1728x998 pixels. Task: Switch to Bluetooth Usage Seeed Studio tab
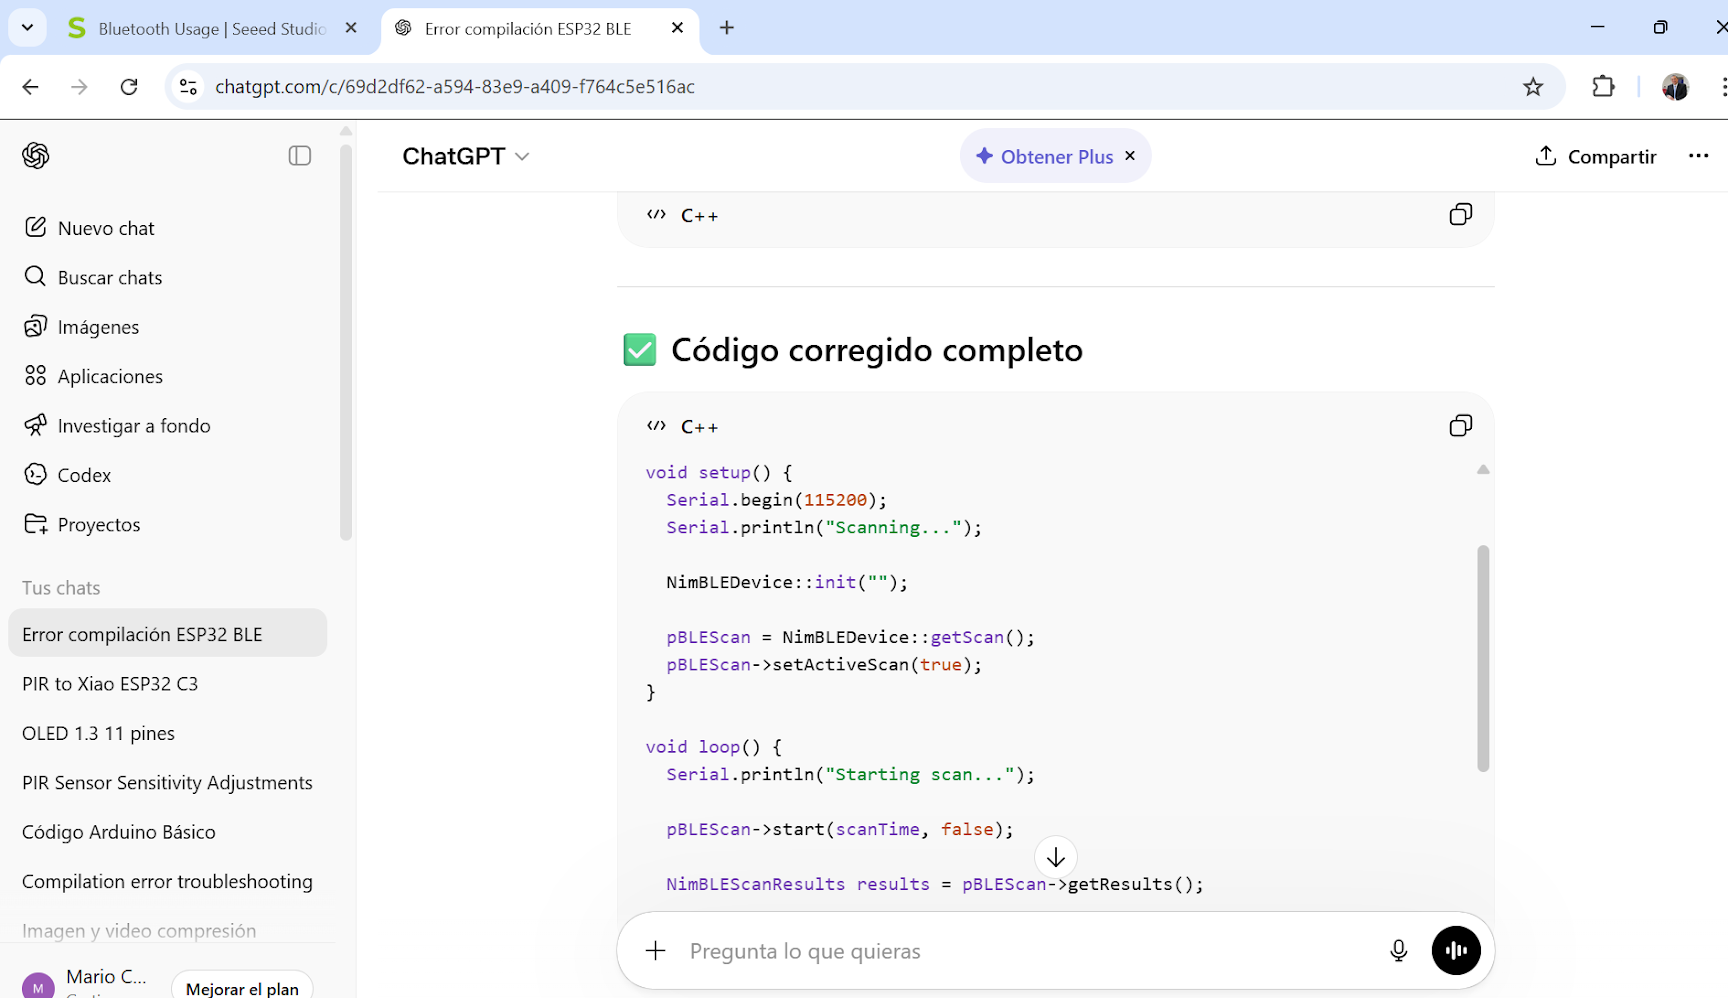[212, 29]
